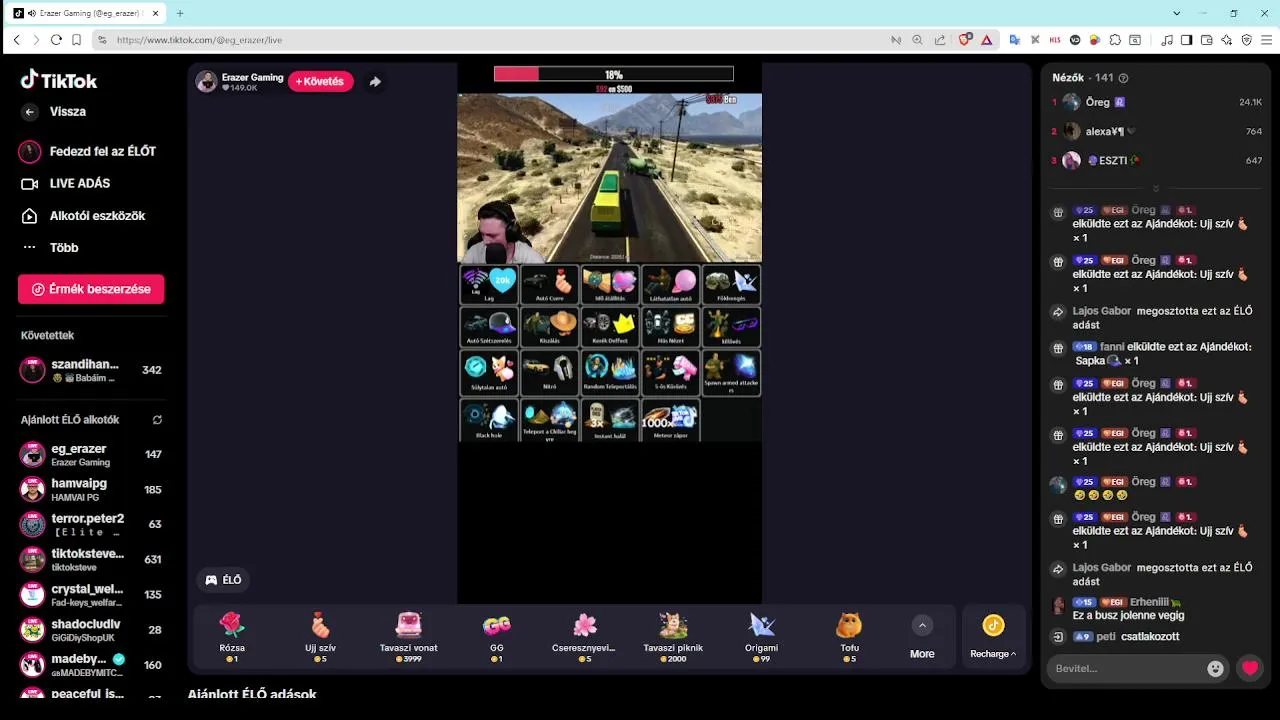Expand the top viewers list chevron
Image resolution: width=1280 pixels, height=720 pixels.
1156,188
